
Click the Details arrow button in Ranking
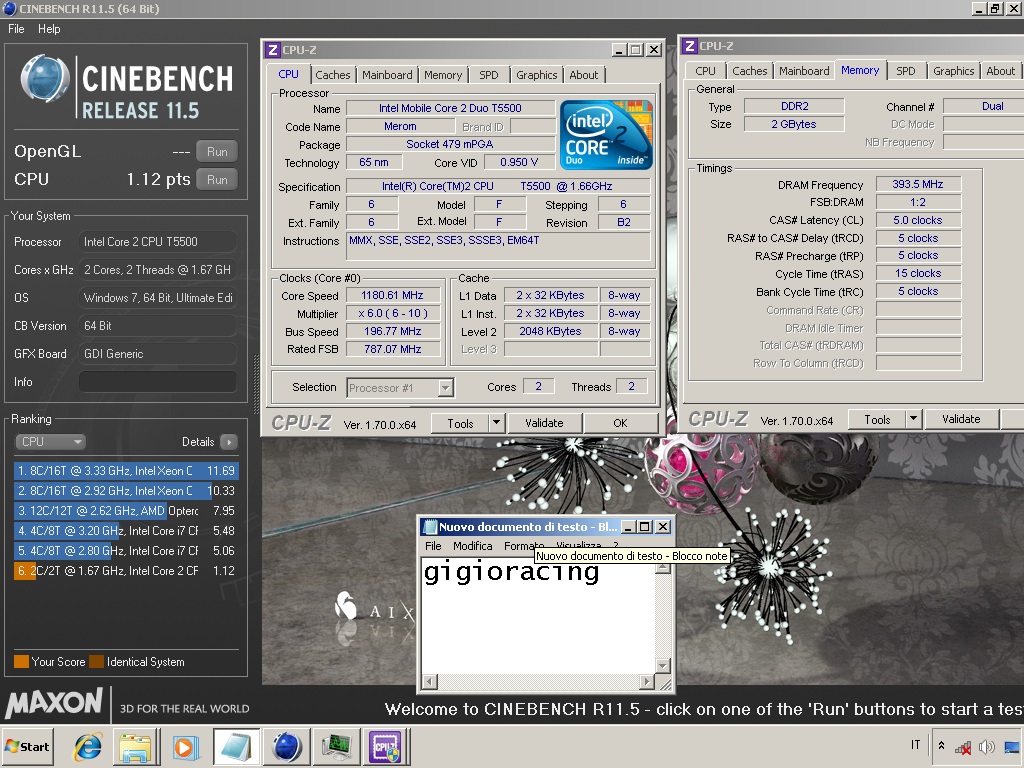(x=229, y=442)
